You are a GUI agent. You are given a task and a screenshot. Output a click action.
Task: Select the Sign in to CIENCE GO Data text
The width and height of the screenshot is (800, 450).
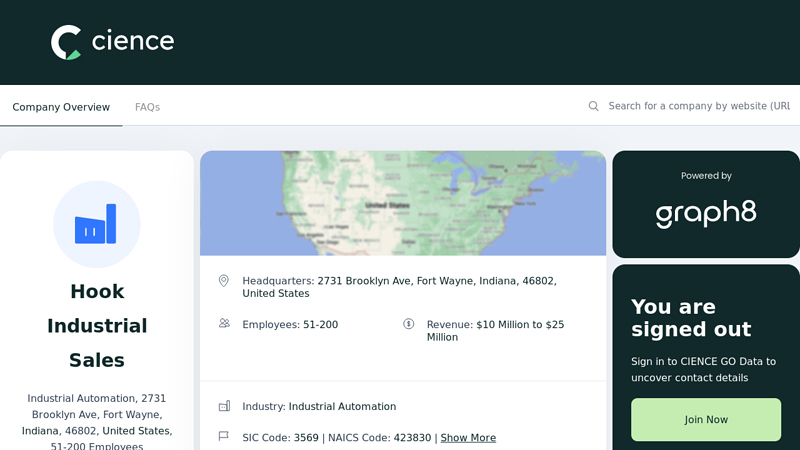[704, 369]
